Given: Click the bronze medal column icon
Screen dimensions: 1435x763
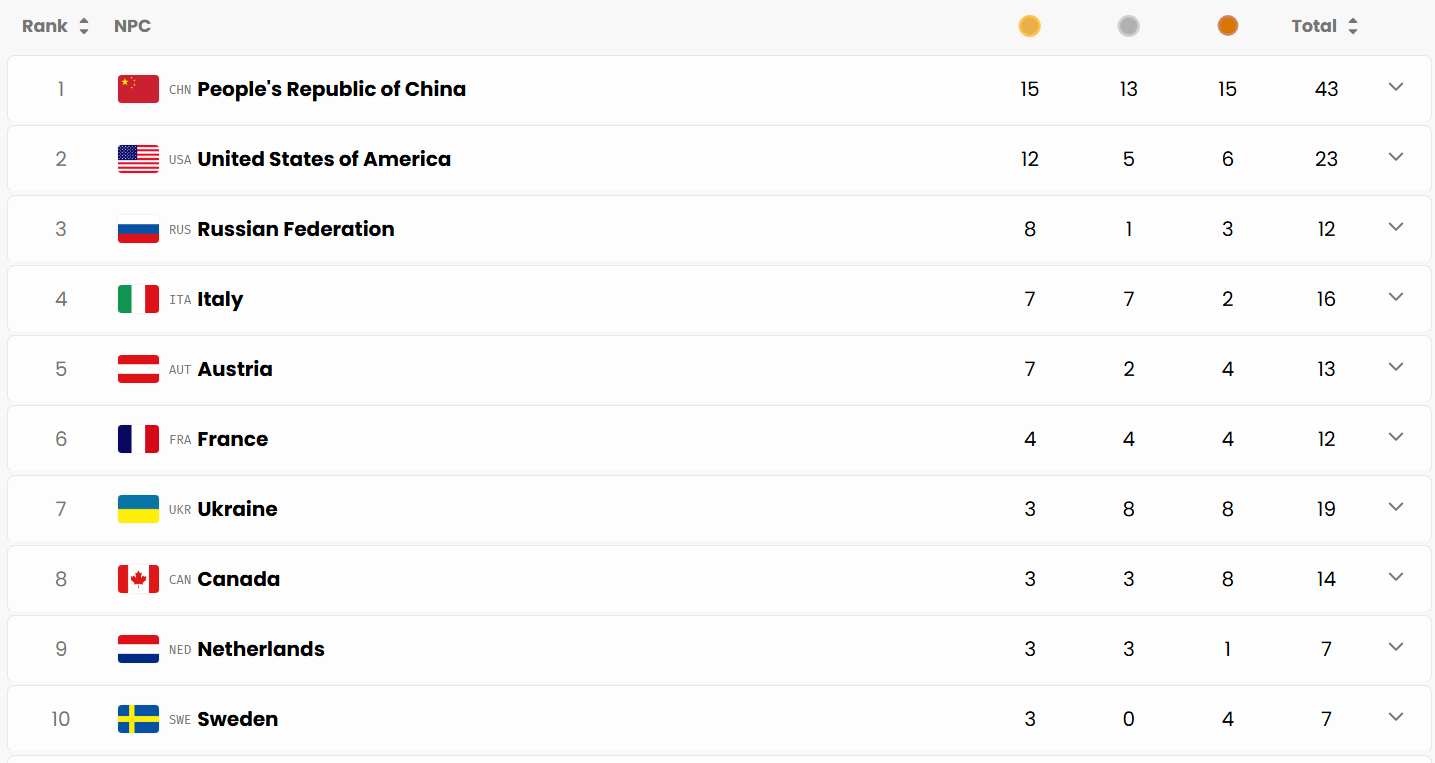Looking at the screenshot, I should [x=1227, y=26].
